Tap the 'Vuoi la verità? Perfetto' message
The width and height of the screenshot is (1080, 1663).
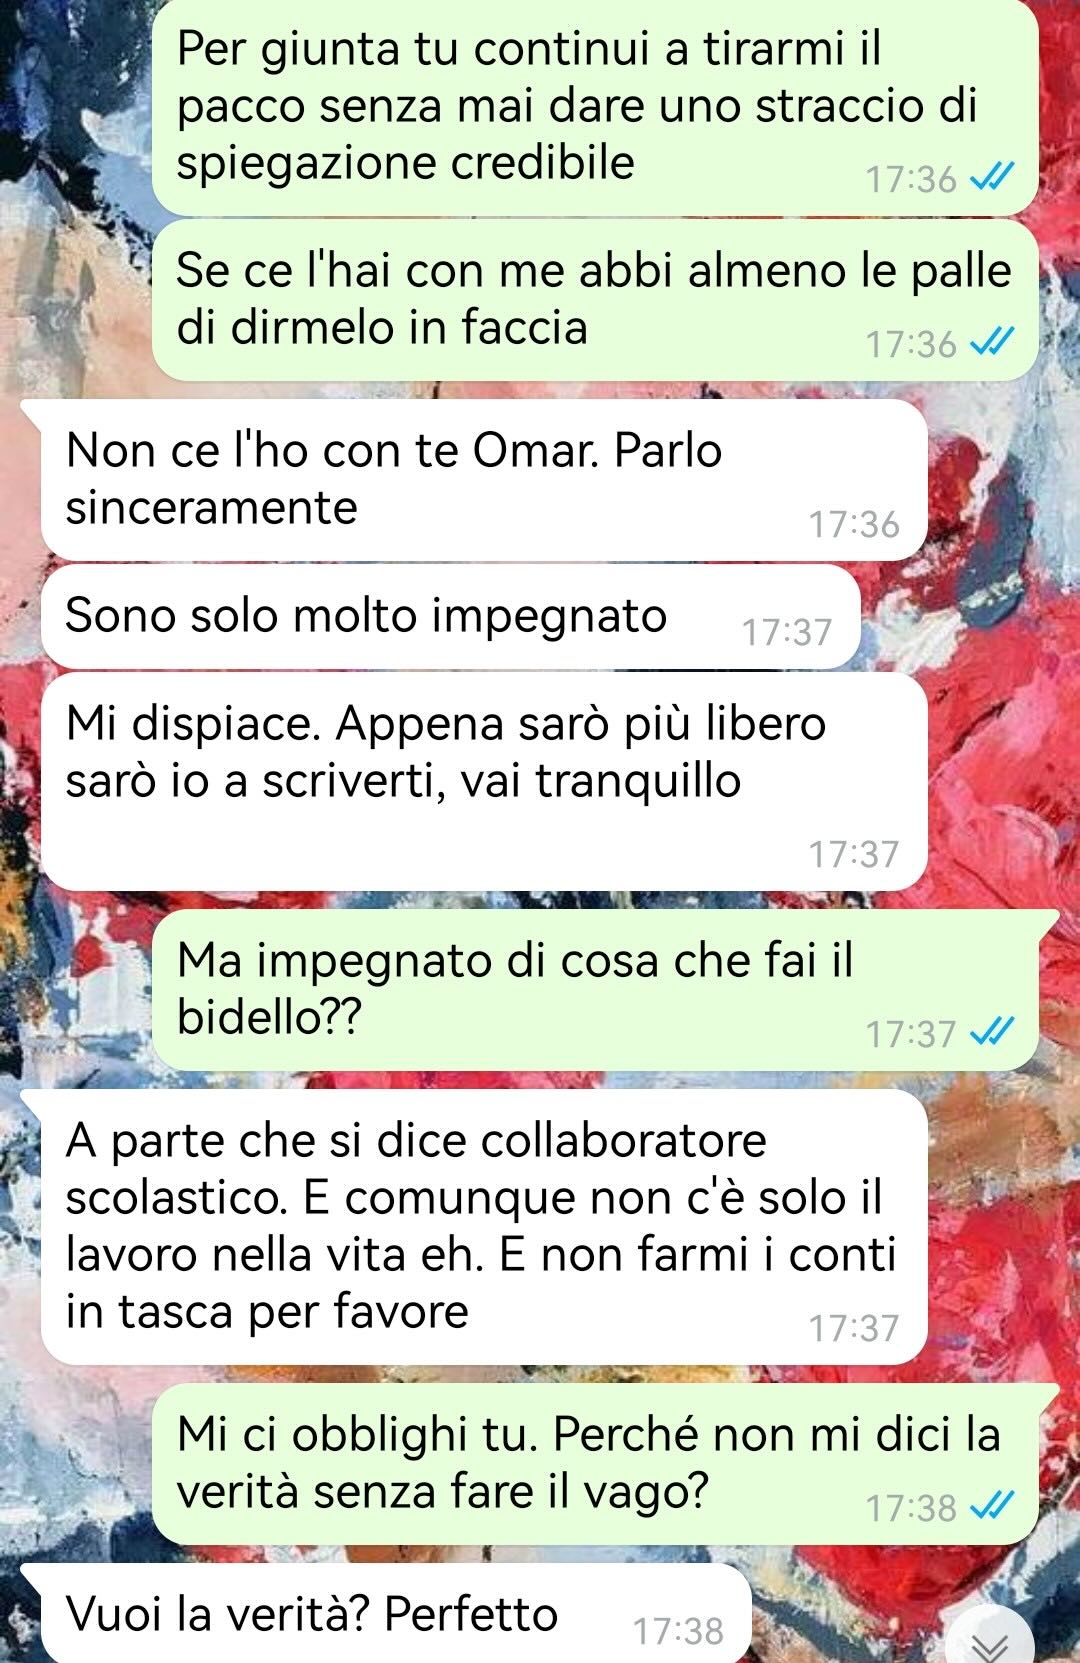click(x=395, y=1613)
